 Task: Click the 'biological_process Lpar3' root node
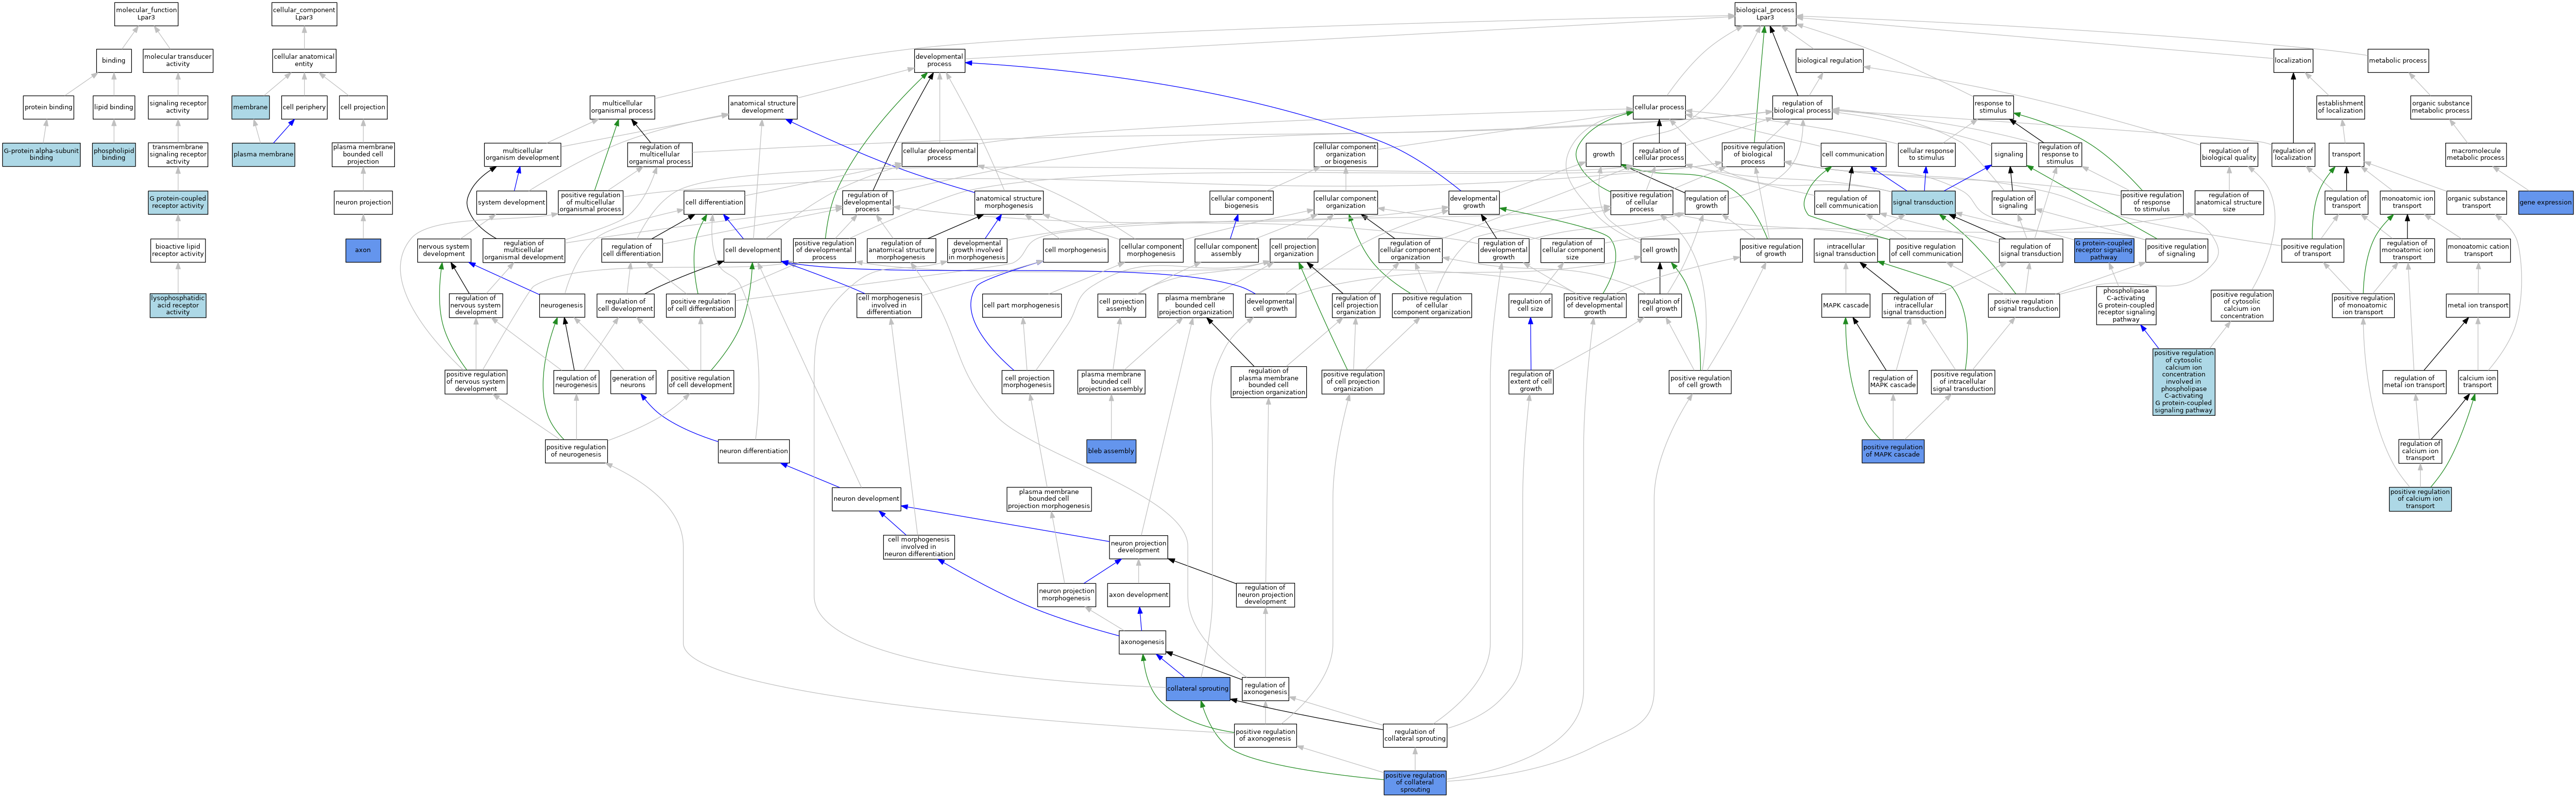(x=1765, y=14)
